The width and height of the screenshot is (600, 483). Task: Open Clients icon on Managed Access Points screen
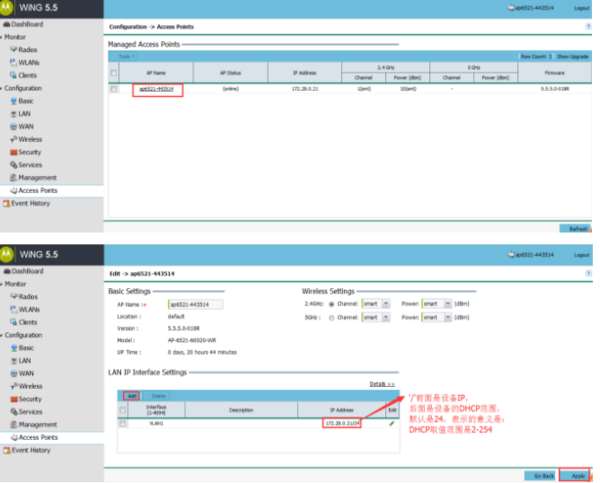(14, 75)
